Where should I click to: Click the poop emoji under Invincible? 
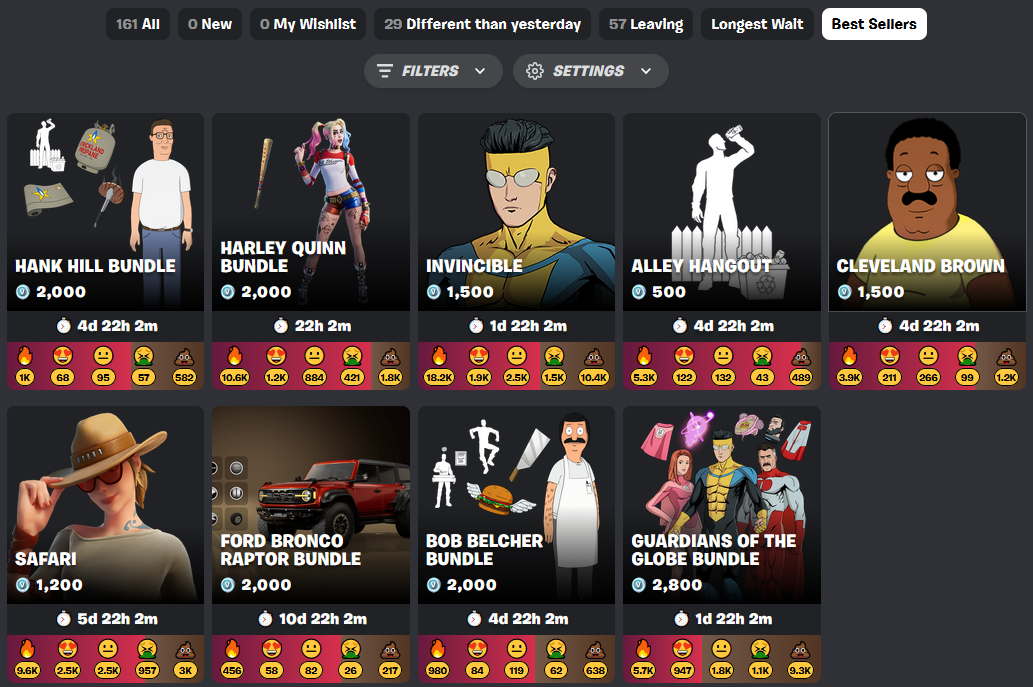tap(594, 357)
